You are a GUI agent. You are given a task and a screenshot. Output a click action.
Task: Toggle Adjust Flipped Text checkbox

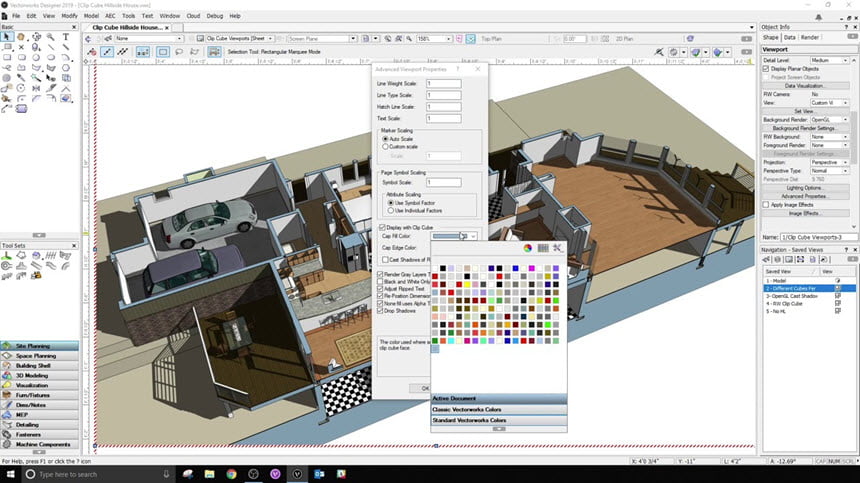[380, 288]
